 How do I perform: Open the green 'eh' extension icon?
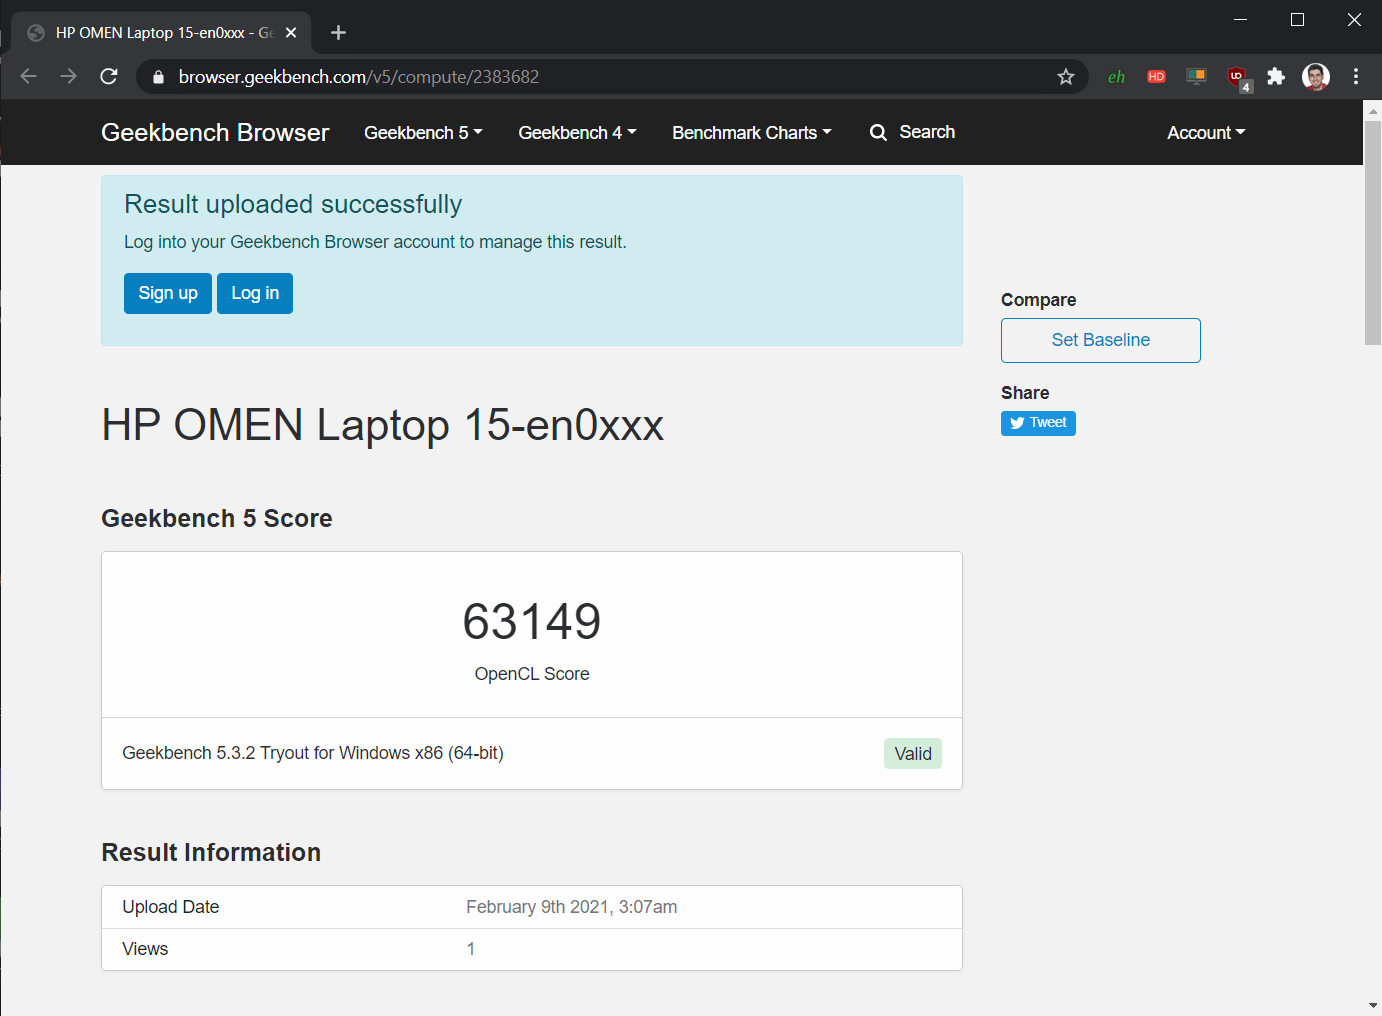coord(1116,77)
